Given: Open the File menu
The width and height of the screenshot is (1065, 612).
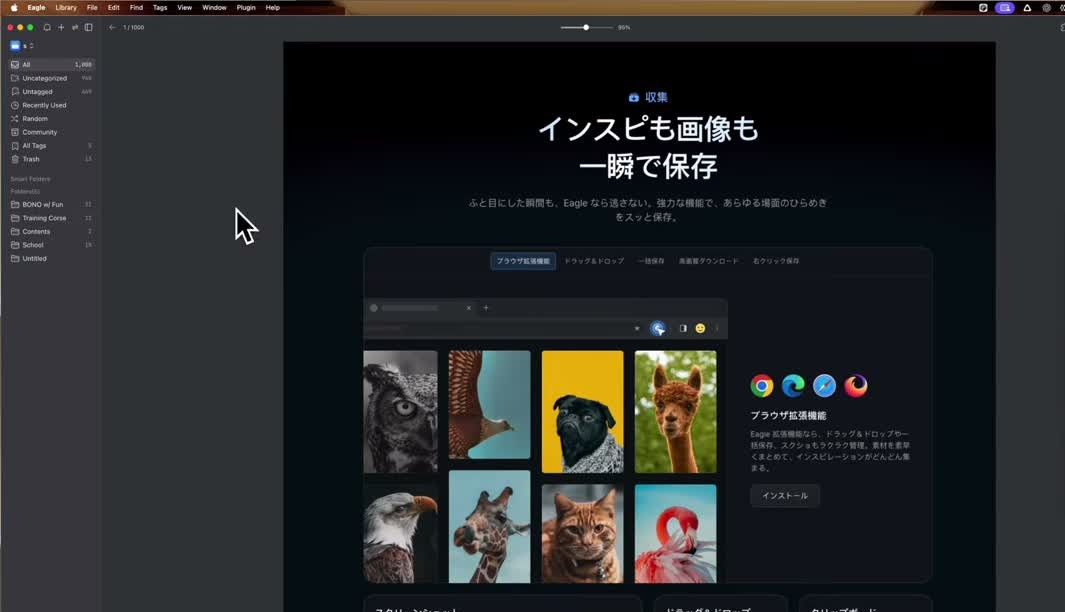Looking at the screenshot, I should pyautogui.click(x=92, y=7).
